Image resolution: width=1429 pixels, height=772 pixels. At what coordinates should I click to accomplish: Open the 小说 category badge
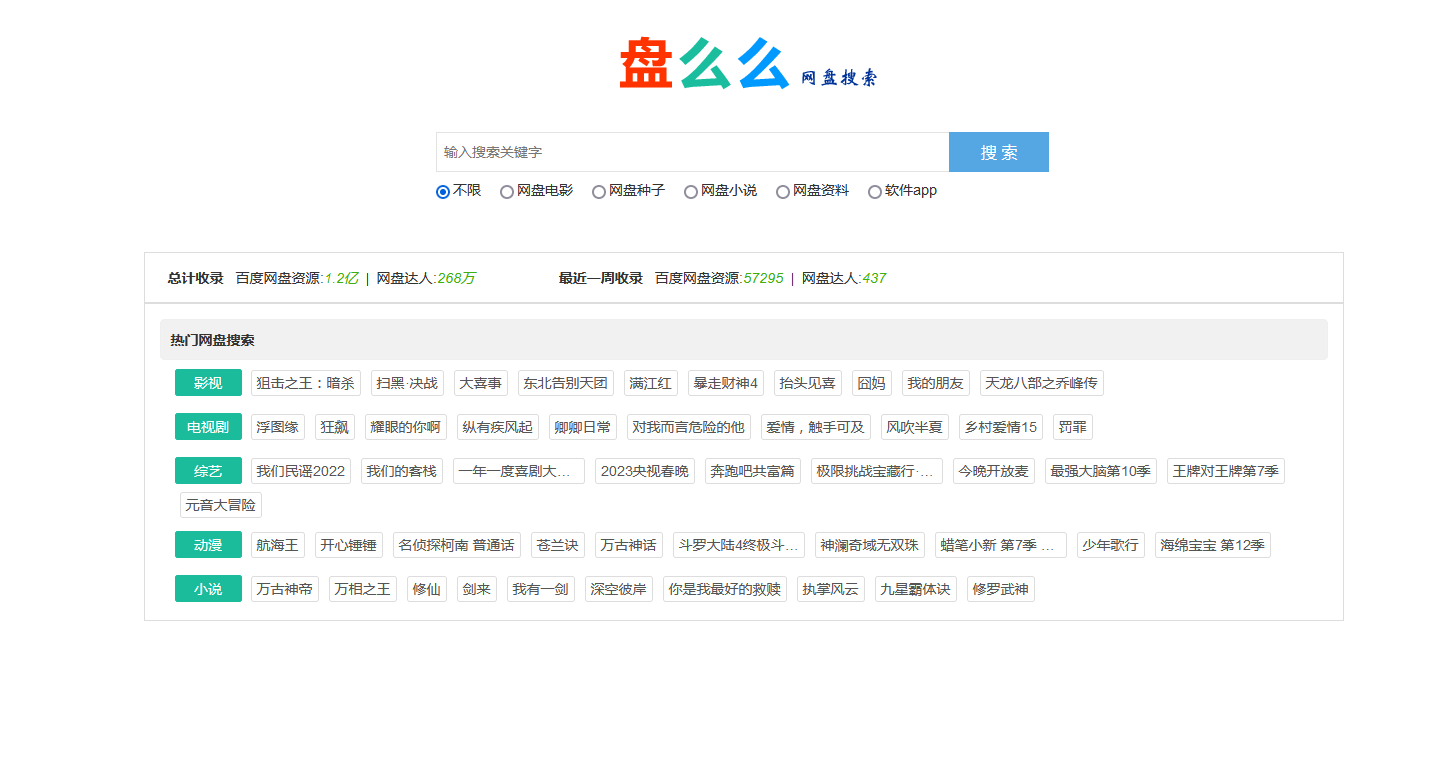208,588
